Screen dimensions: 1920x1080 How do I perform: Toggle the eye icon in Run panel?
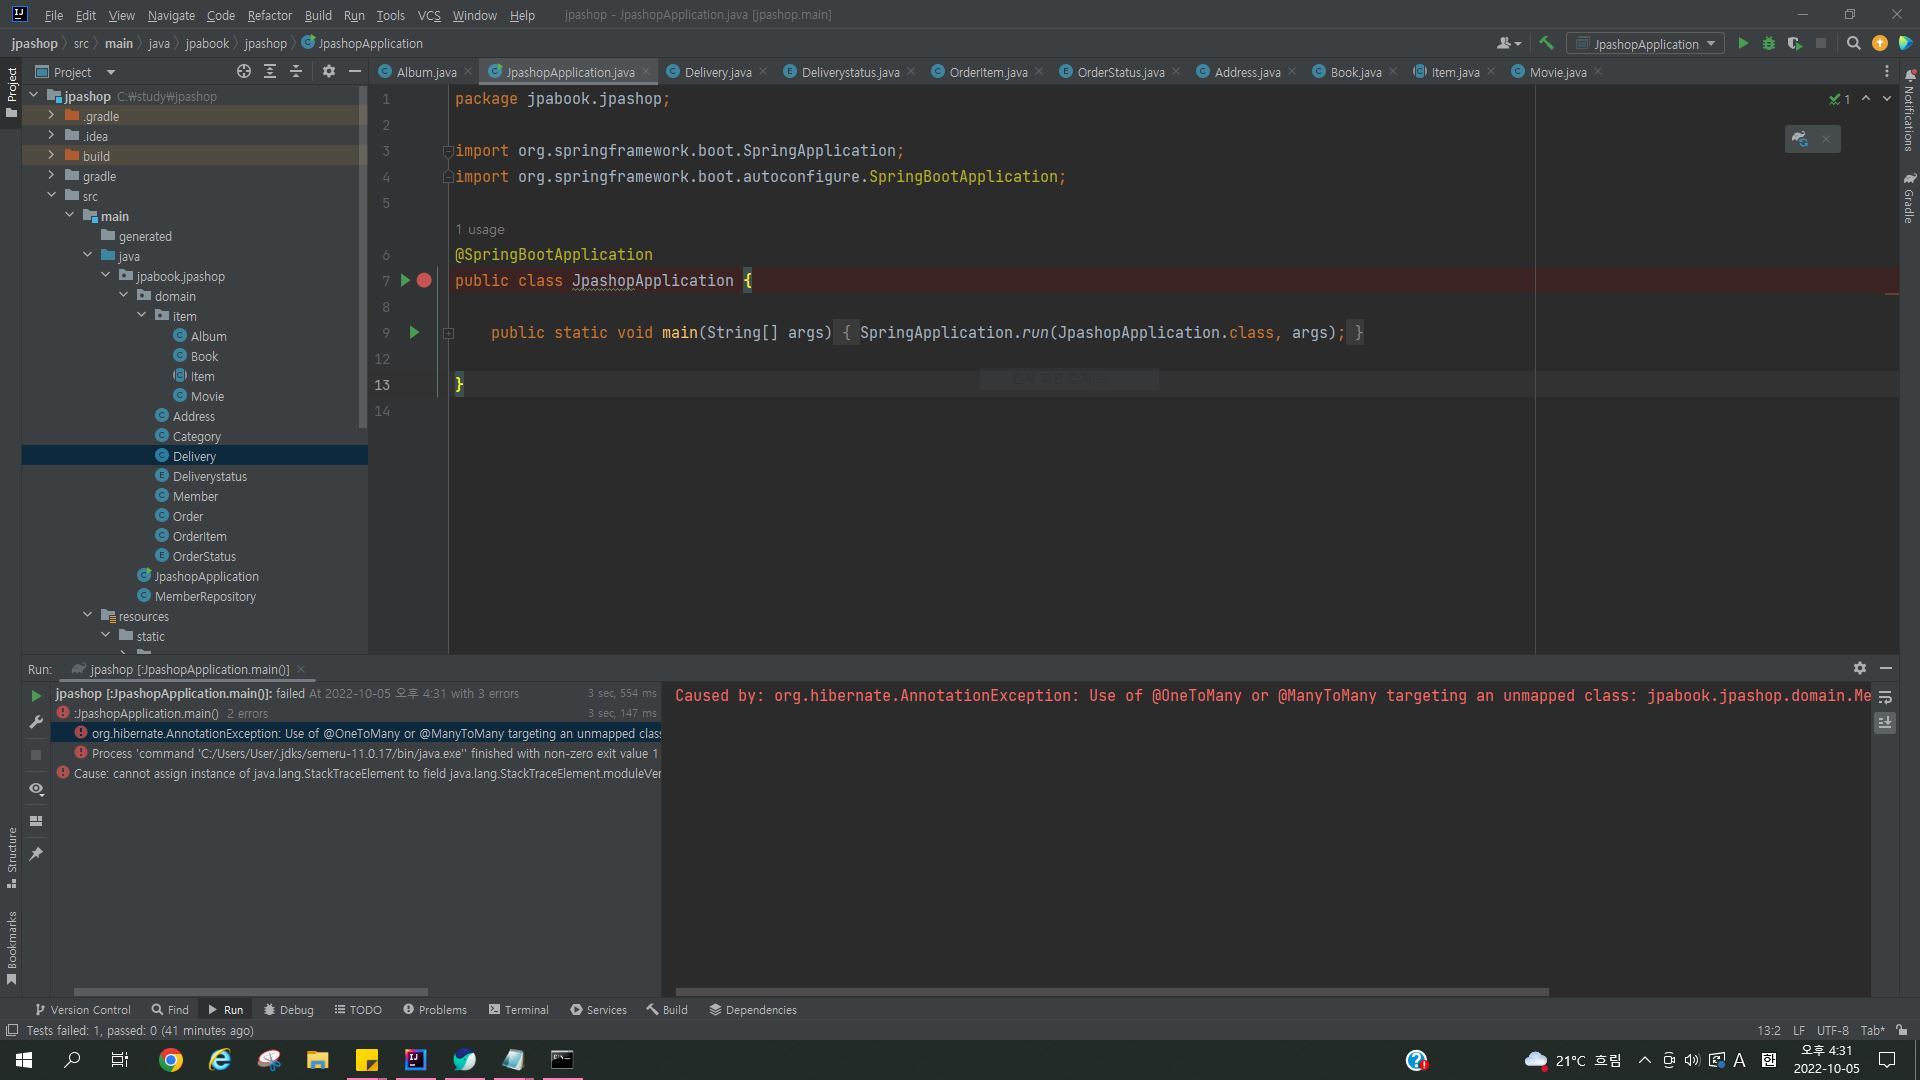pyautogui.click(x=36, y=788)
